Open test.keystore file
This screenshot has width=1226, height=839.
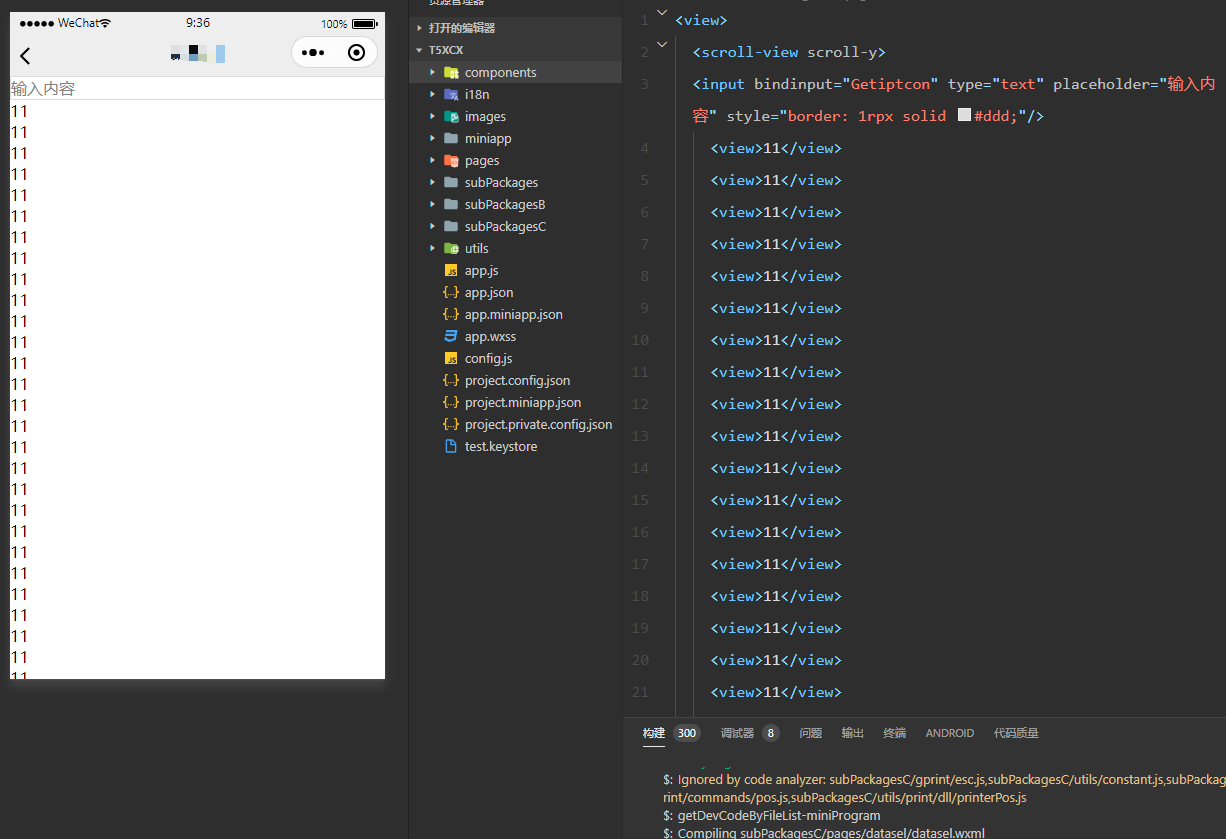pos(501,446)
